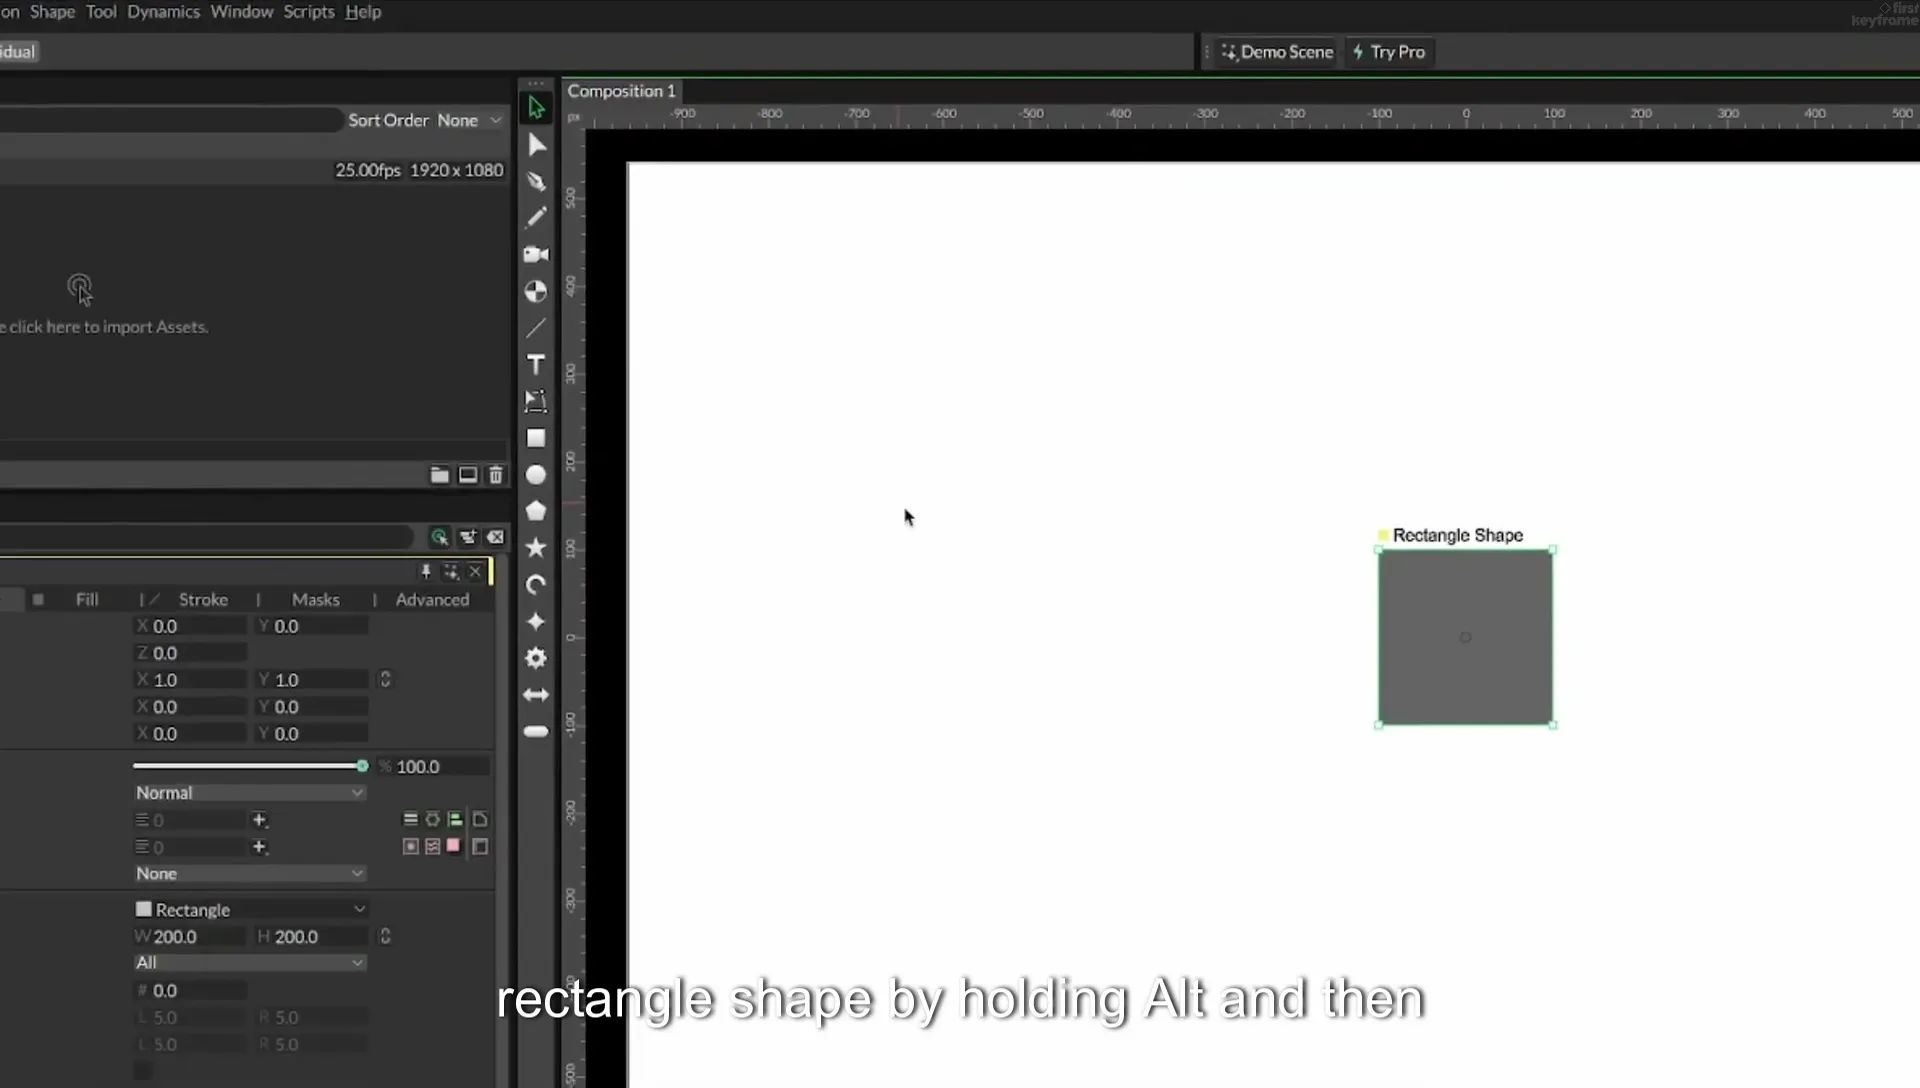The height and width of the screenshot is (1088, 1920).
Task: Open the Tool menu
Action: pos(101,12)
